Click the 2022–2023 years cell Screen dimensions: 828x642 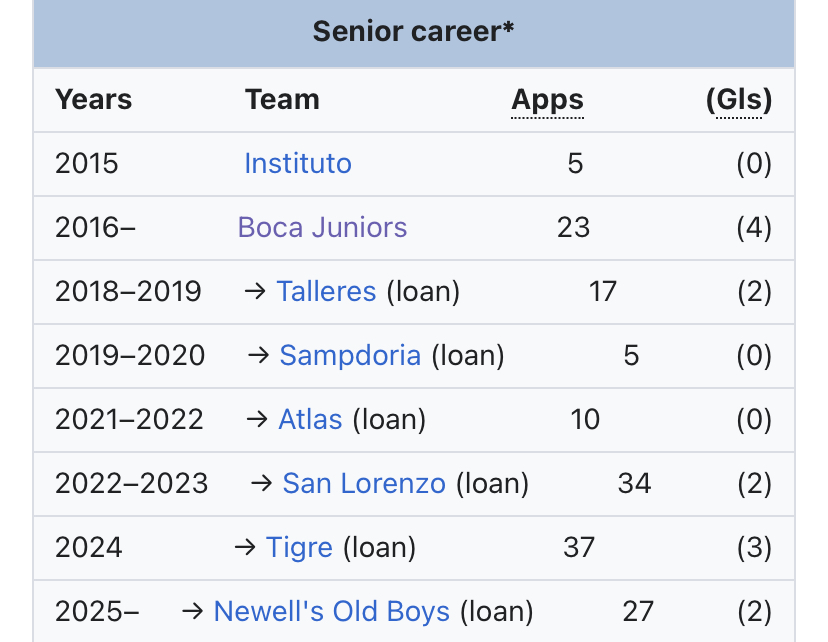(x=131, y=483)
